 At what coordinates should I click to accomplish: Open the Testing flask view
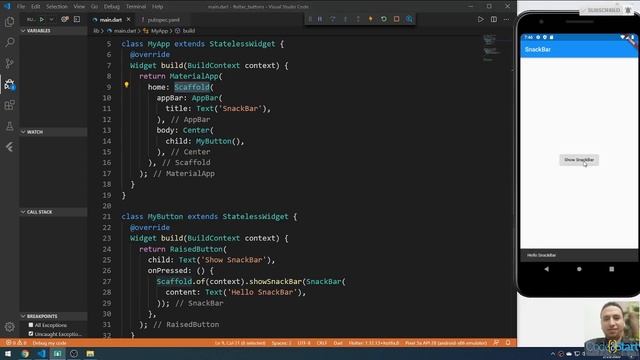[9, 126]
